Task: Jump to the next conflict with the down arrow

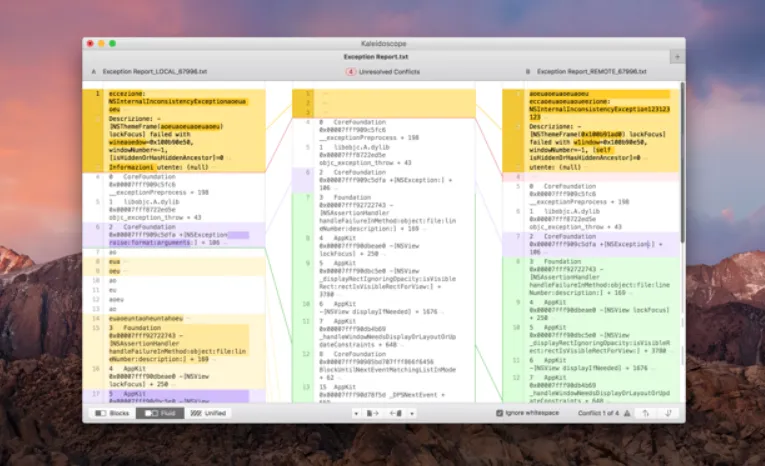Action: pos(668,413)
